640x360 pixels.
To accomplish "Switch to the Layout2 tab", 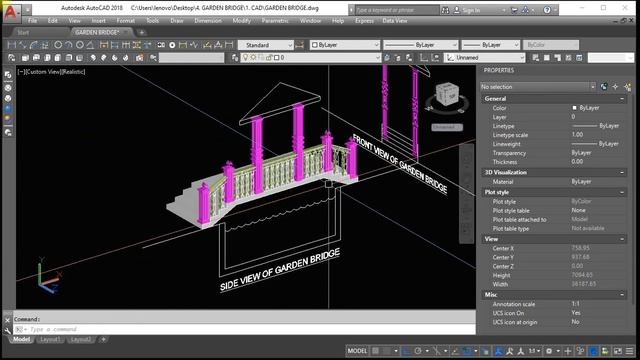I will point(81,340).
